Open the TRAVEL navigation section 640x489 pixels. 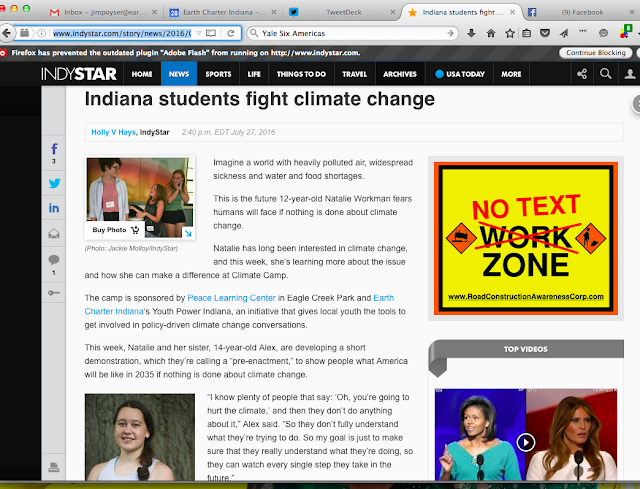tap(354, 74)
